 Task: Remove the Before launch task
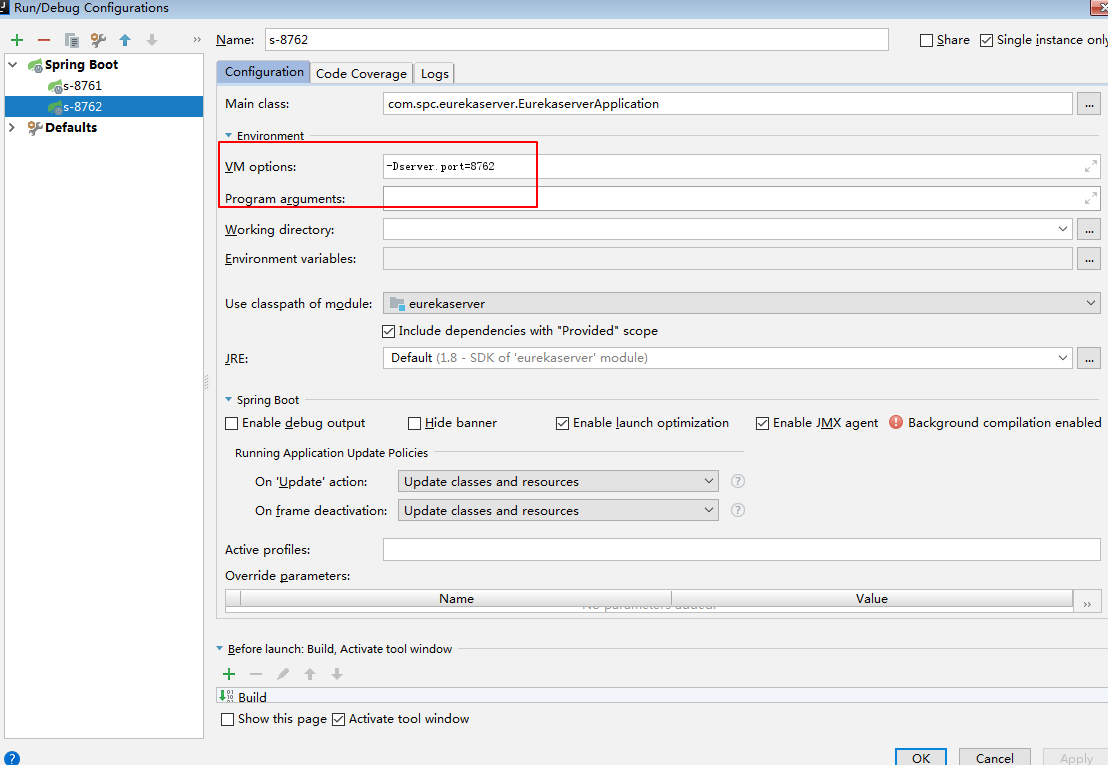[256, 674]
